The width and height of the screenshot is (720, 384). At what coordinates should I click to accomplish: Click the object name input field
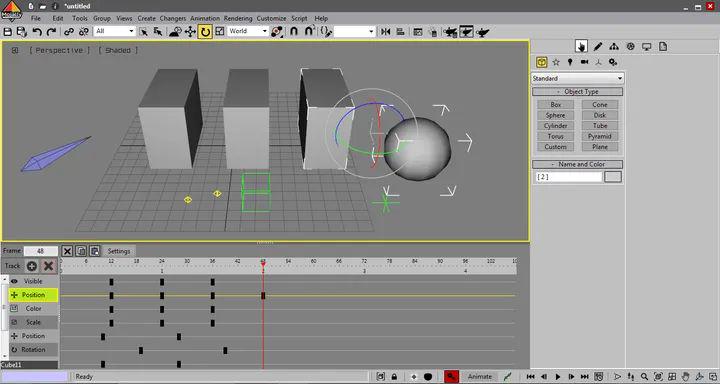[x=568, y=177]
